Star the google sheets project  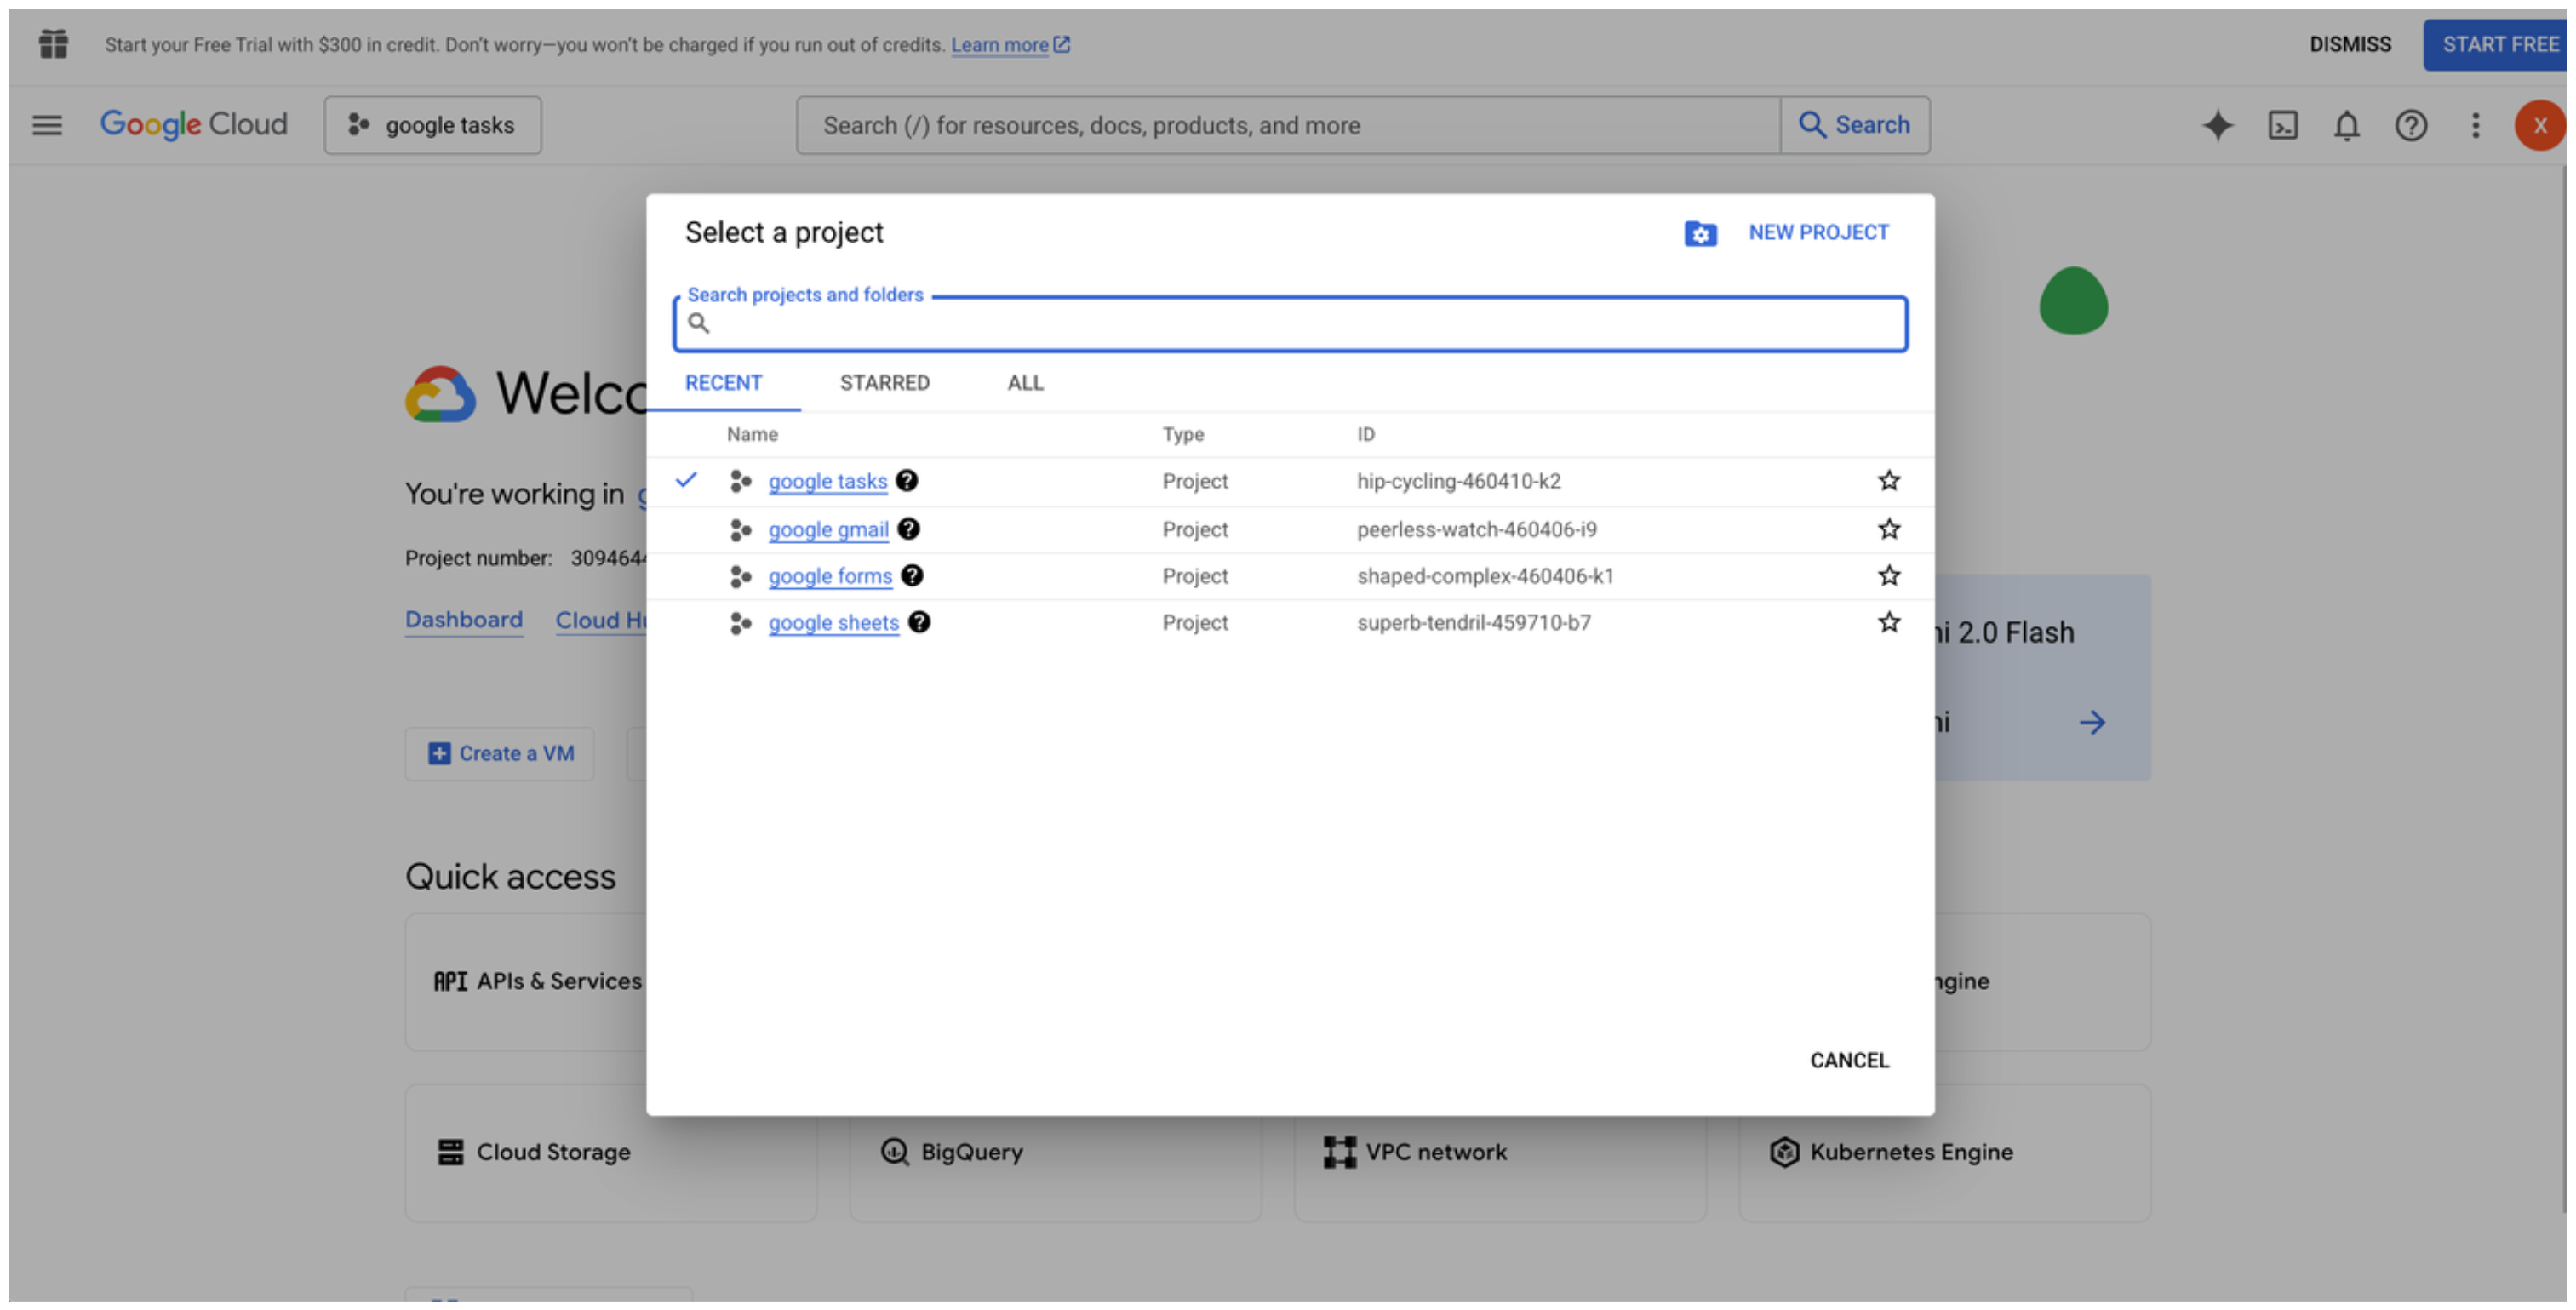pyautogui.click(x=1888, y=622)
